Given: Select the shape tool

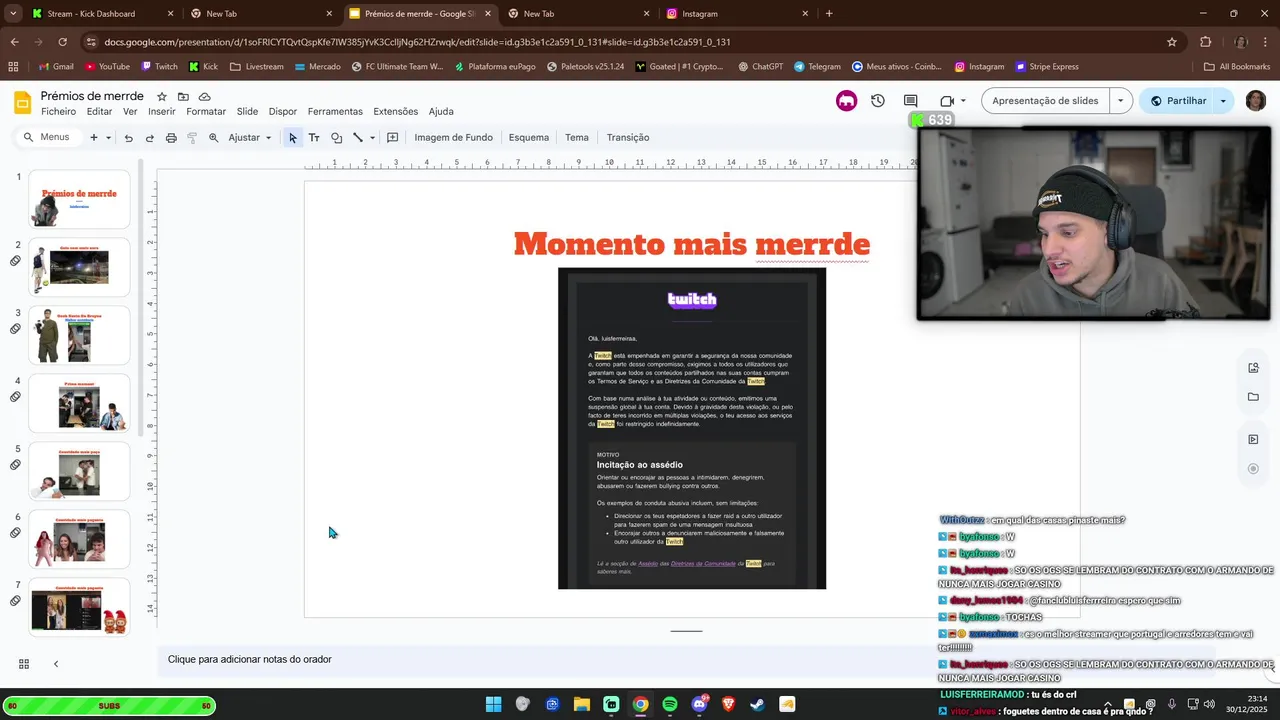Looking at the screenshot, I should tap(336, 138).
